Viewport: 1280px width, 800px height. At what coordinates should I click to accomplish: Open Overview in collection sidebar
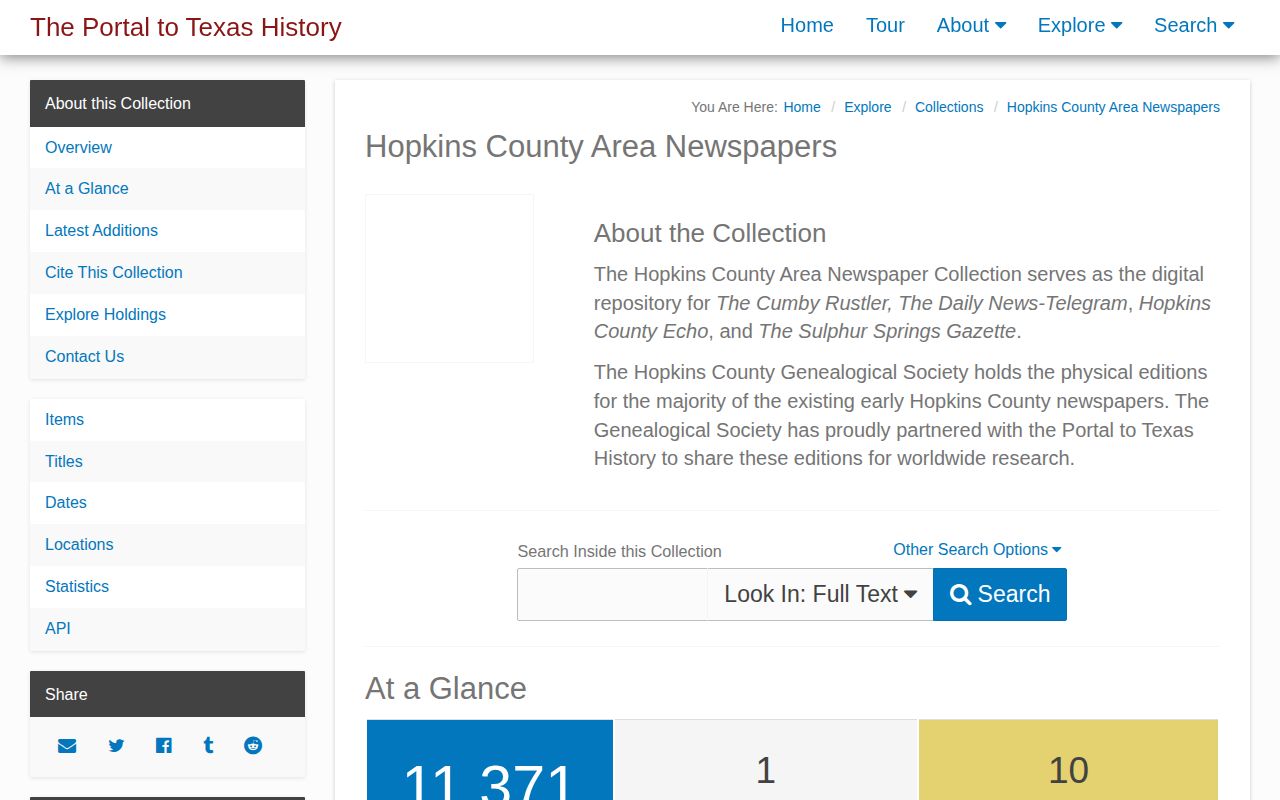coord(167,147)
